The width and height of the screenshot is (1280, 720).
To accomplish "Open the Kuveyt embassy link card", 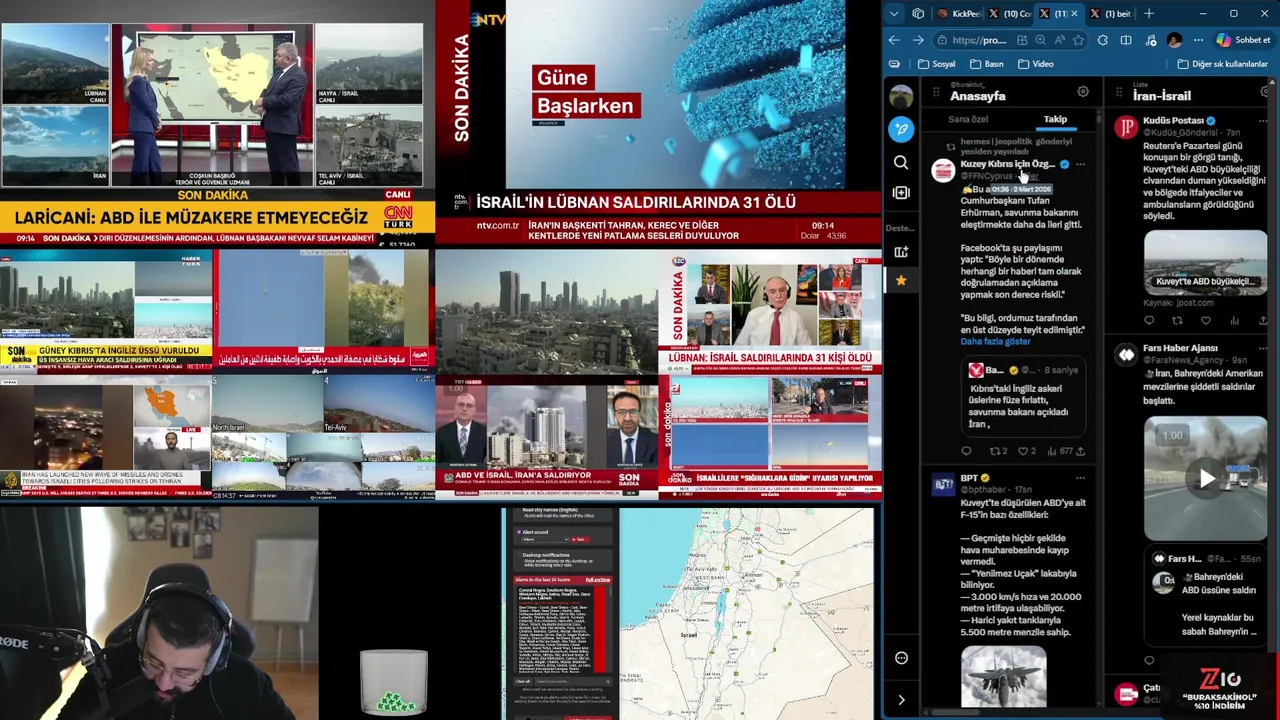I will (1205, 262).
